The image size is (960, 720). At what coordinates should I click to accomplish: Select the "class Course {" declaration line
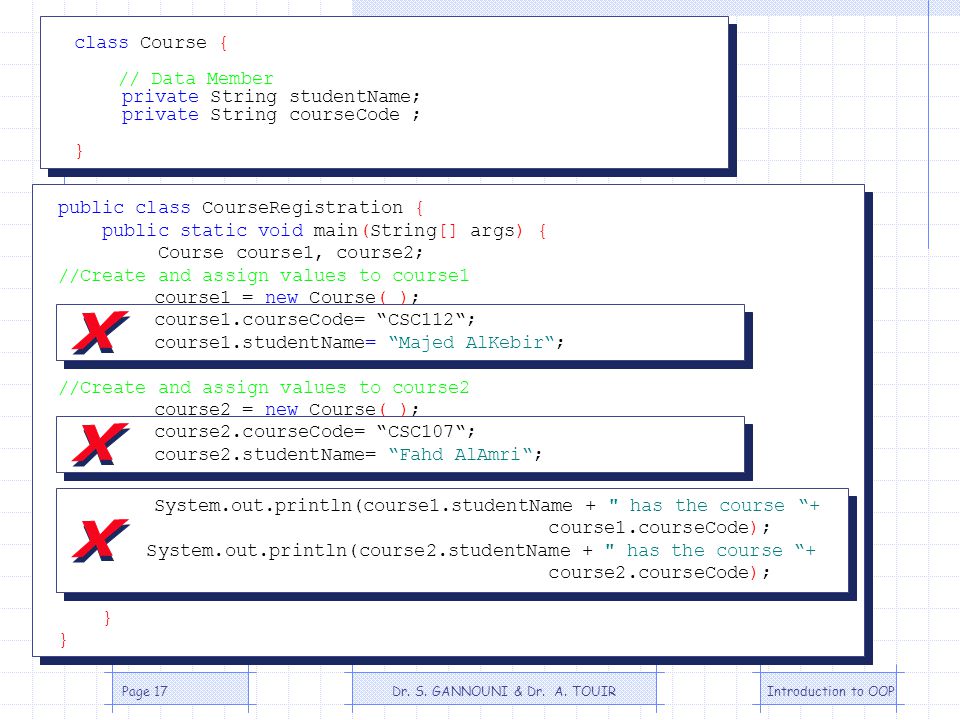tap(151, 43)
